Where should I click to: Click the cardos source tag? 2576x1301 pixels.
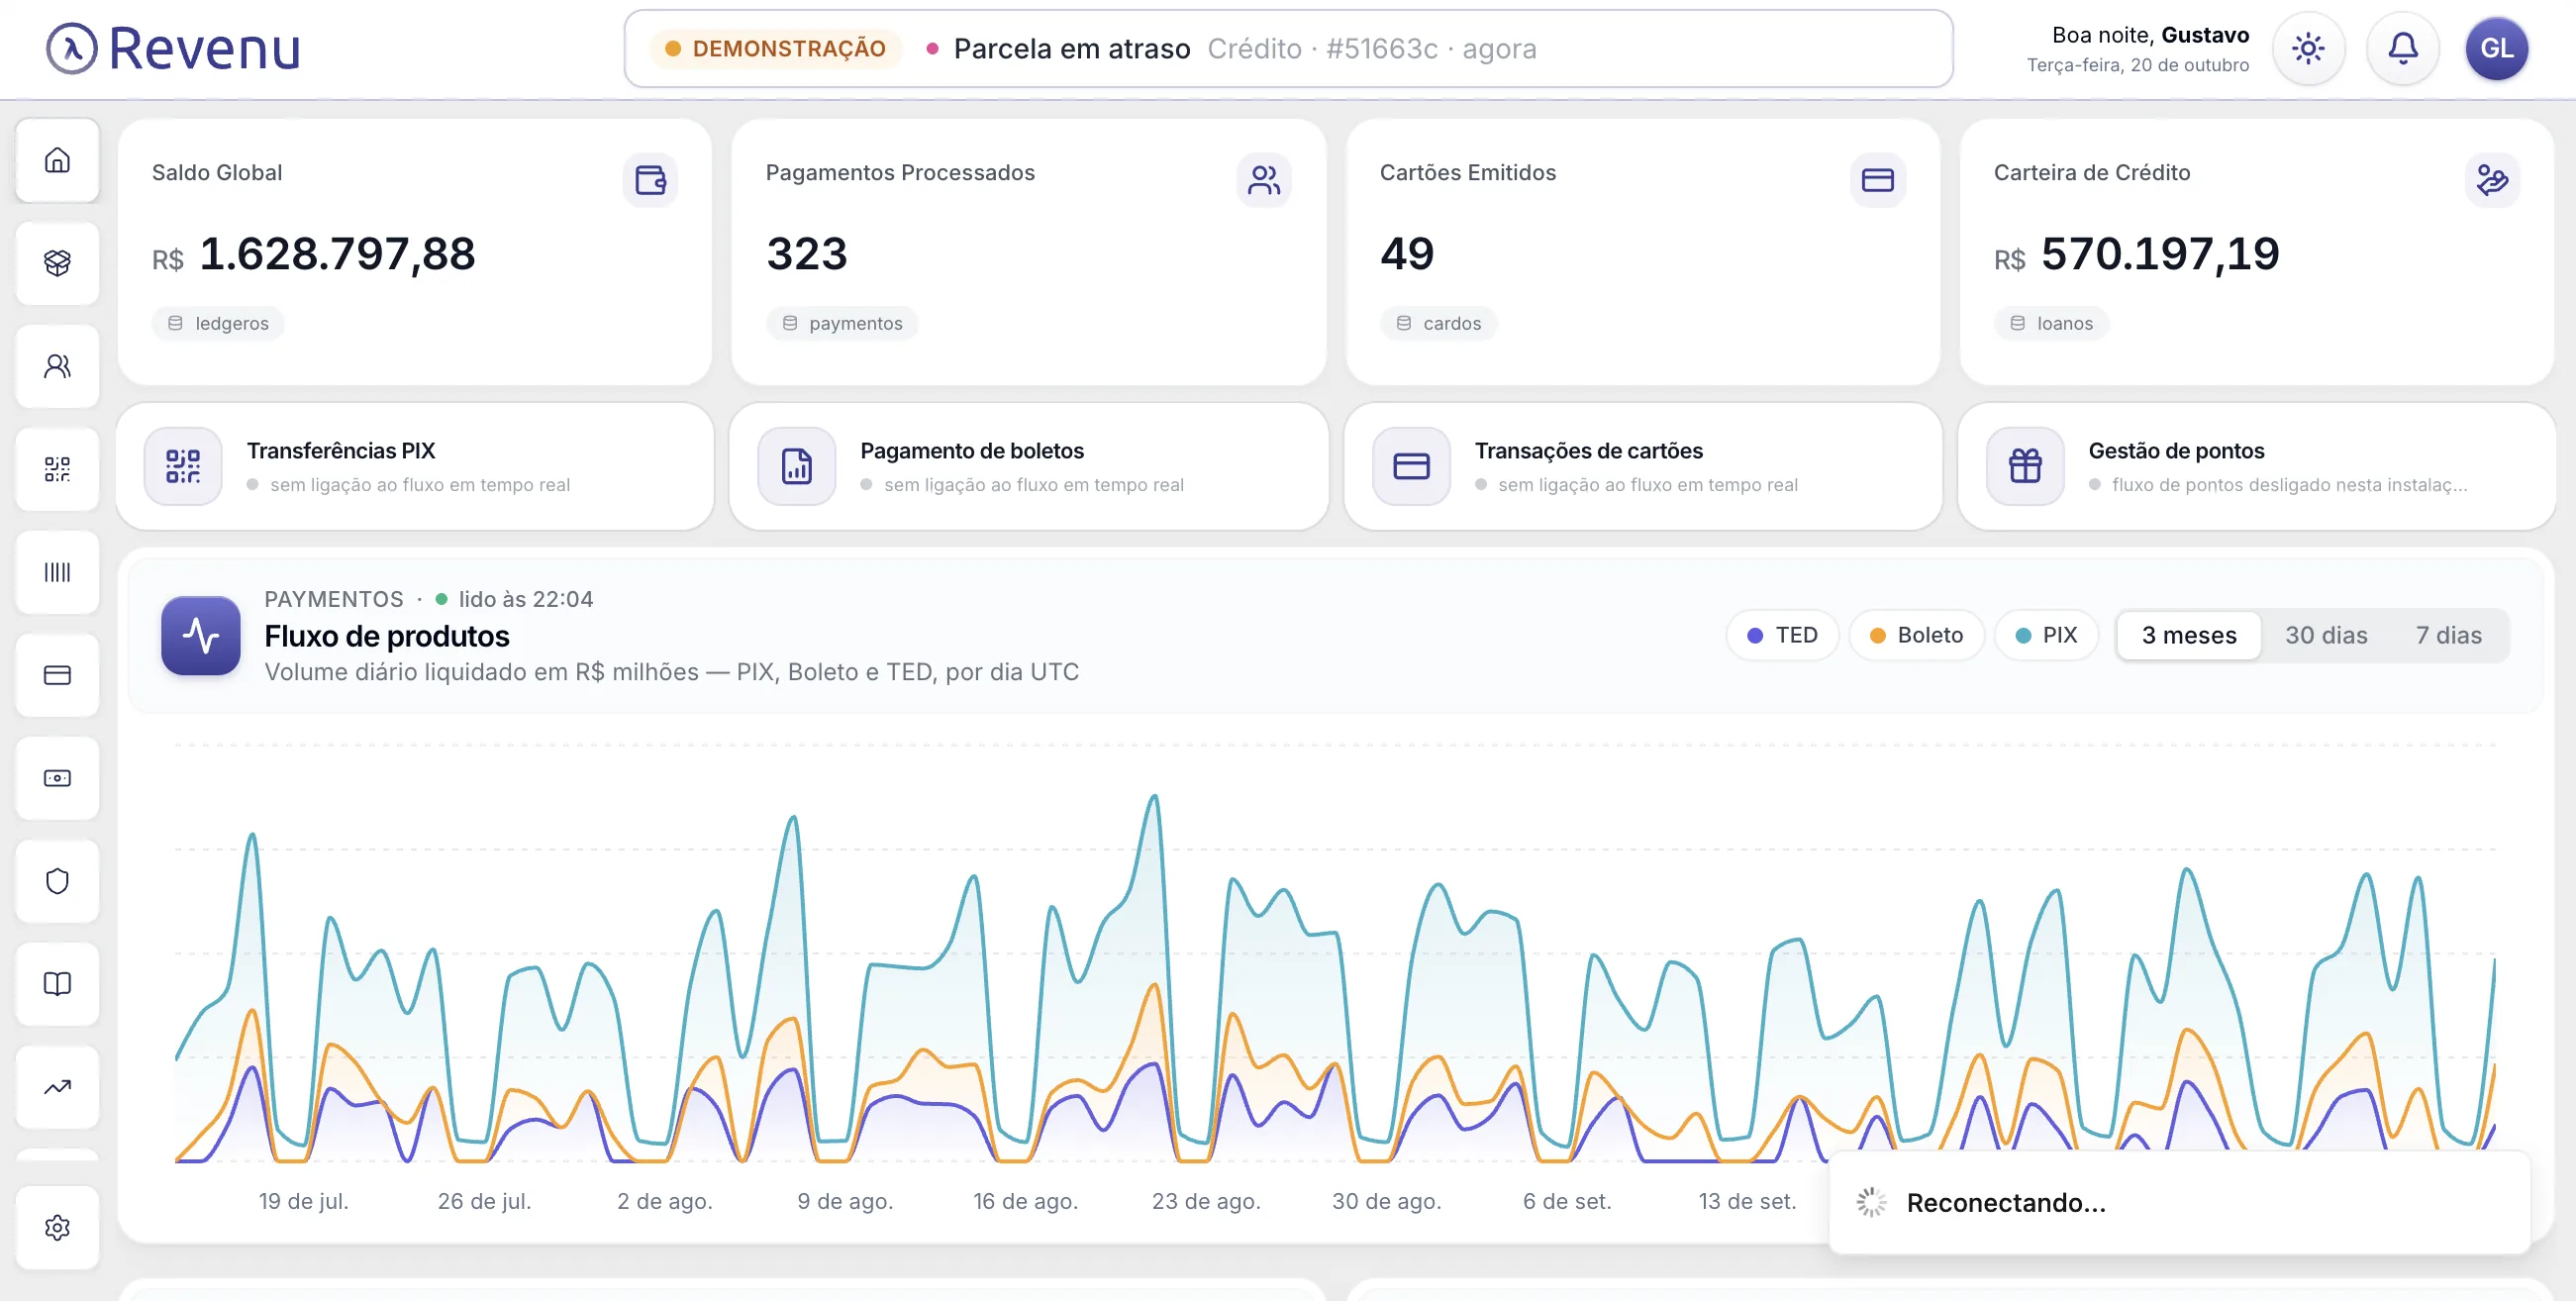pyautogui.click(x=1438, y=323)
